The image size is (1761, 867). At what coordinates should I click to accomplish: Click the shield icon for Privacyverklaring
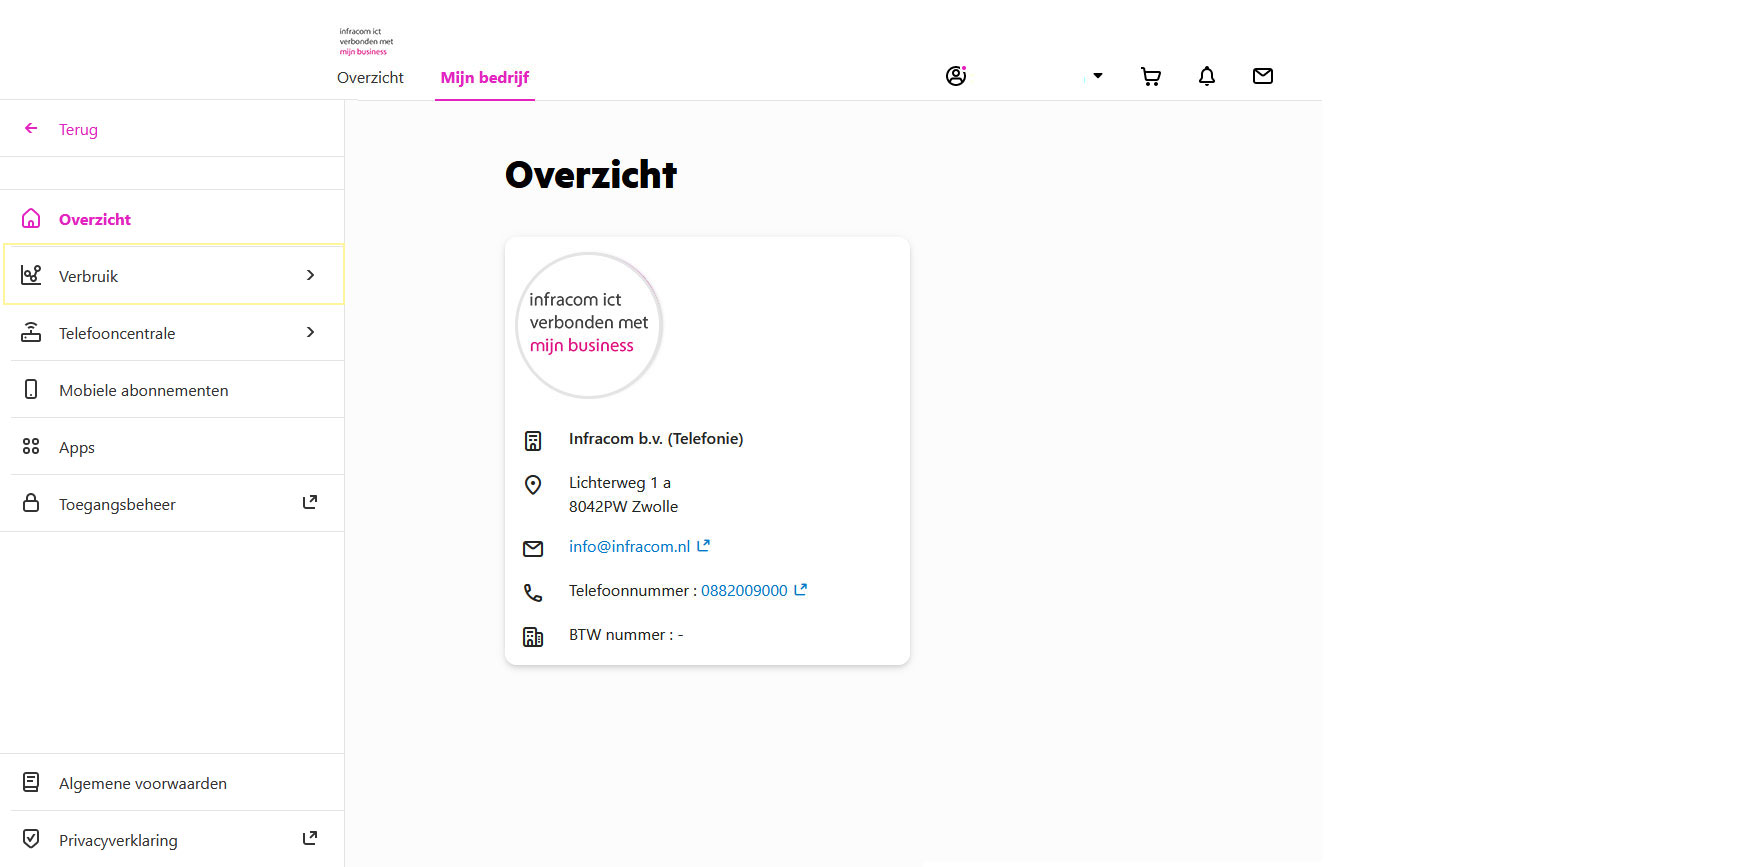31,839
